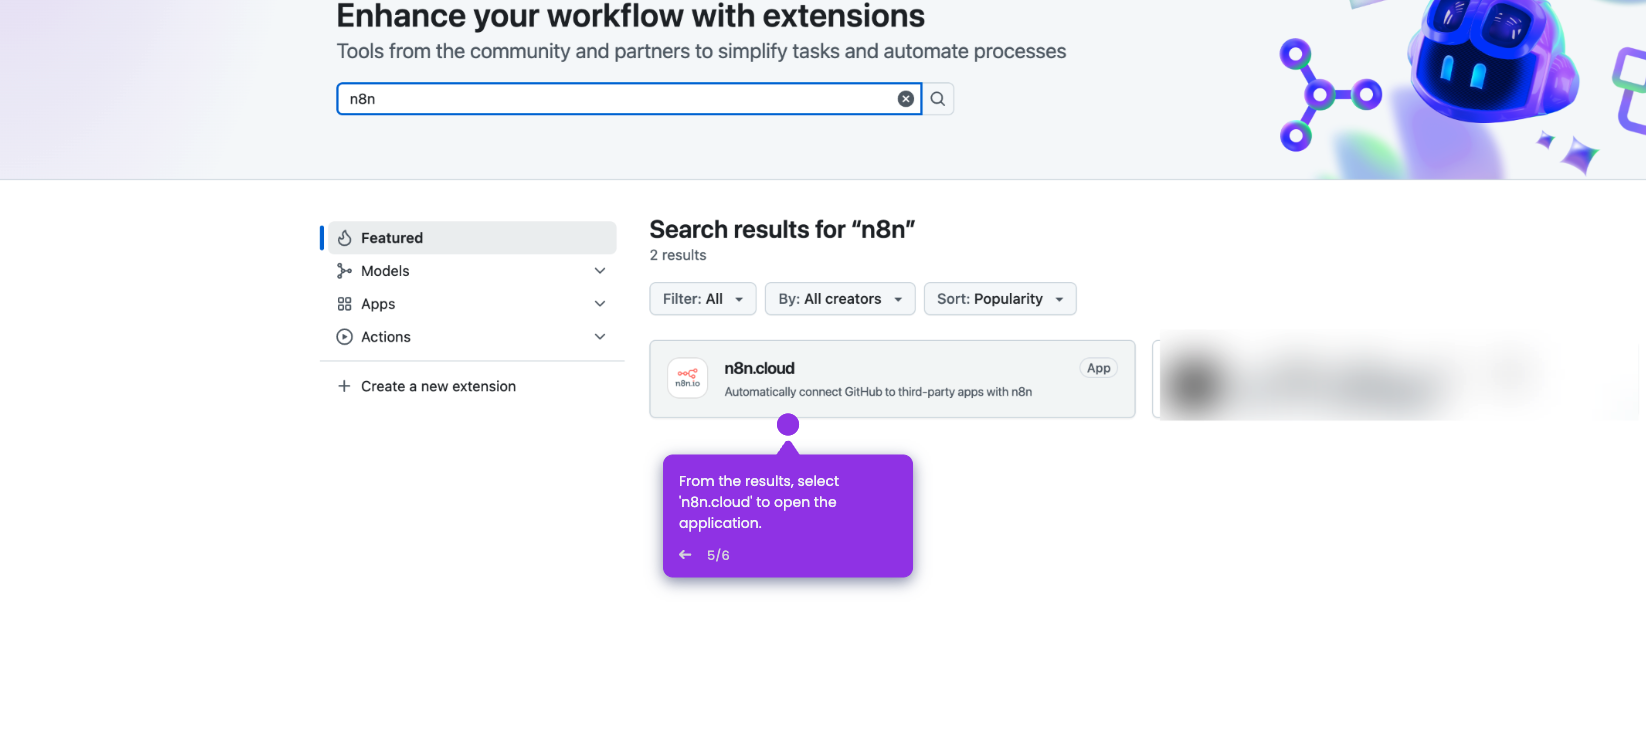Open the Sort: Popularity dropdown
Screen dimensions: 1646x747
pyautogui.click(x=1000, y=299)
